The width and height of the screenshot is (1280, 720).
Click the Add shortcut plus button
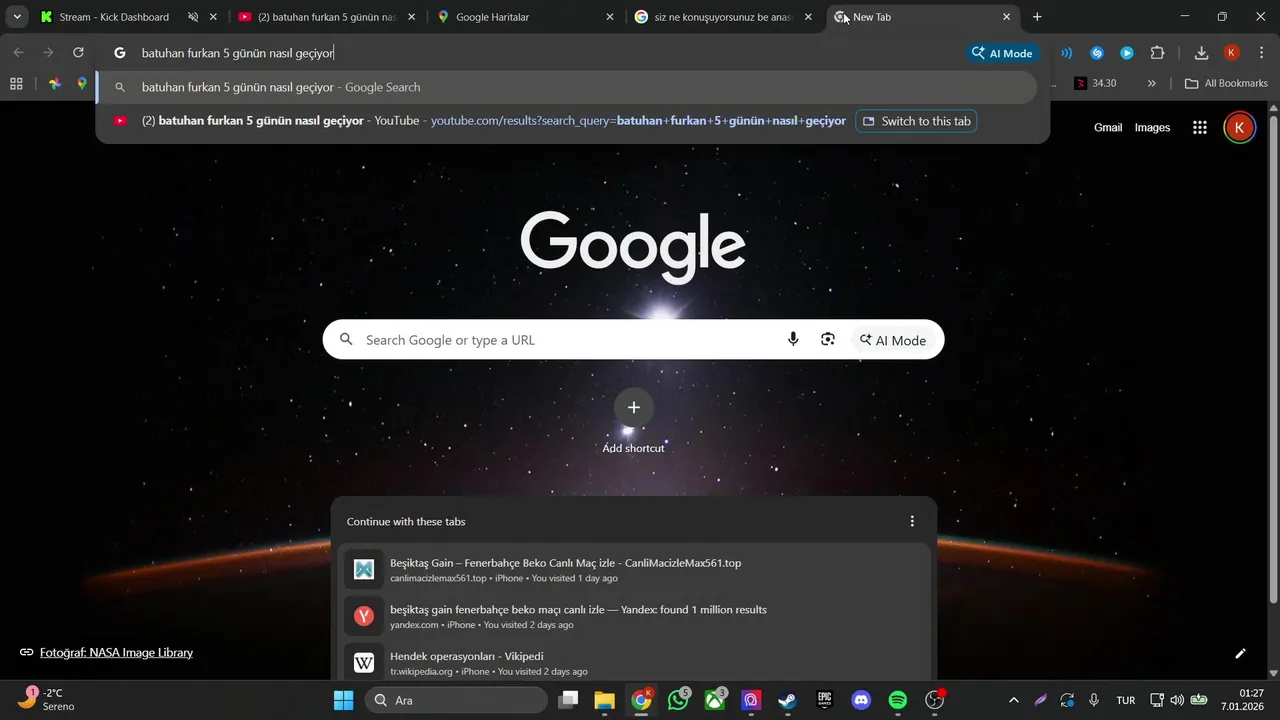[x=633, y=407]
